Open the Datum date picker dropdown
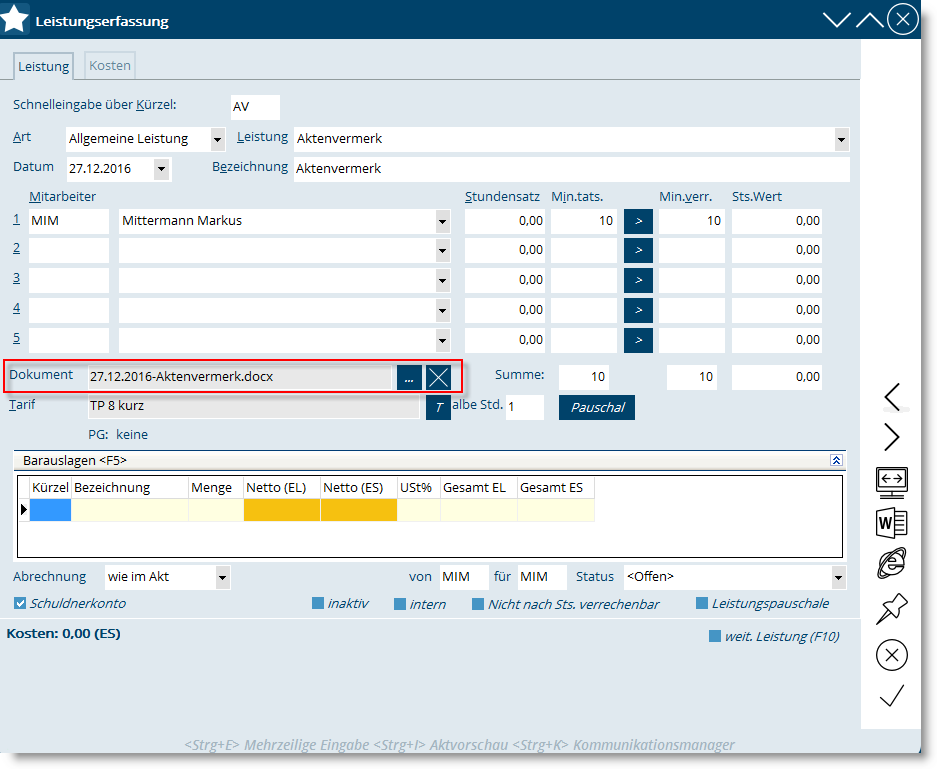Image resolution: width=937 pixels, height=769 pixels. (161, 169)
